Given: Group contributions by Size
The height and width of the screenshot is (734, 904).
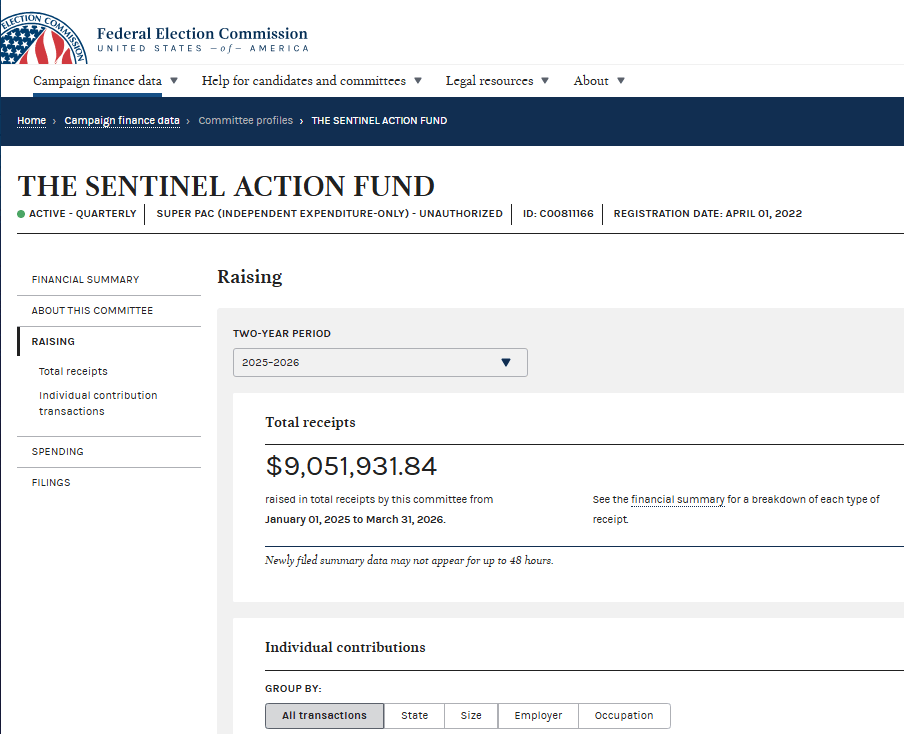Looking at the screenshot, I should click(x=471, y=716).
